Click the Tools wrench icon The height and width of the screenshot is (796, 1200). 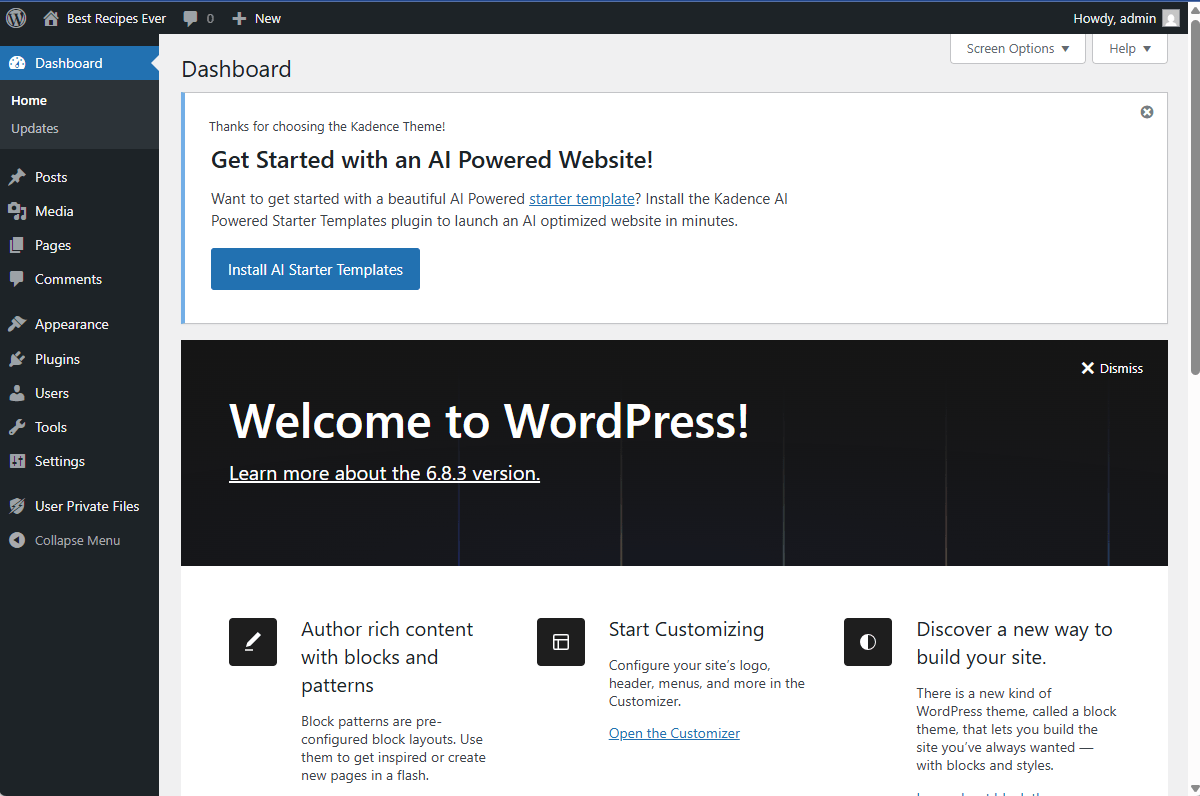[17, 427]
